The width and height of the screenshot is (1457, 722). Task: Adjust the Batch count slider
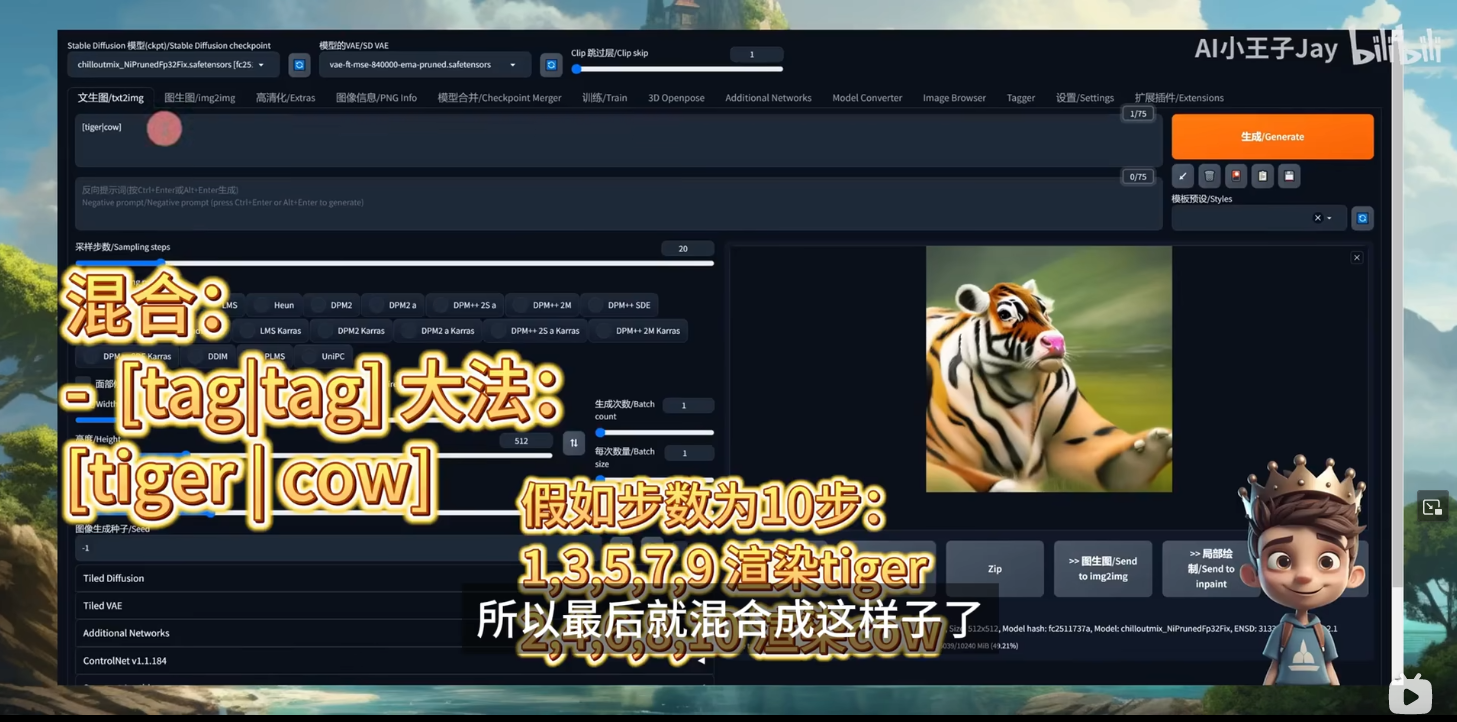(654, 432)
